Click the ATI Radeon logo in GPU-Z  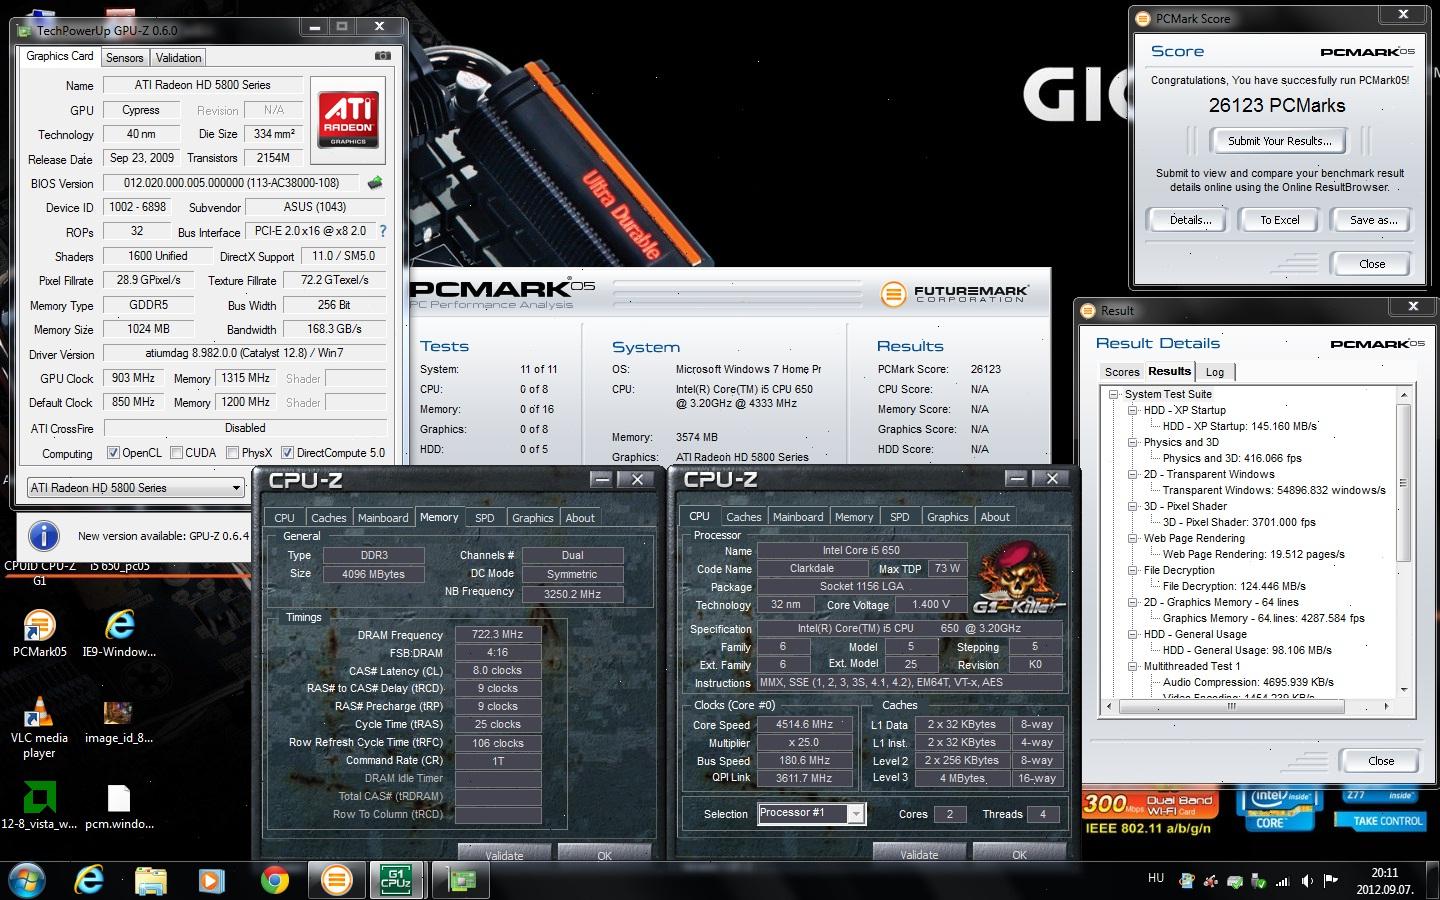pos(348,119)
